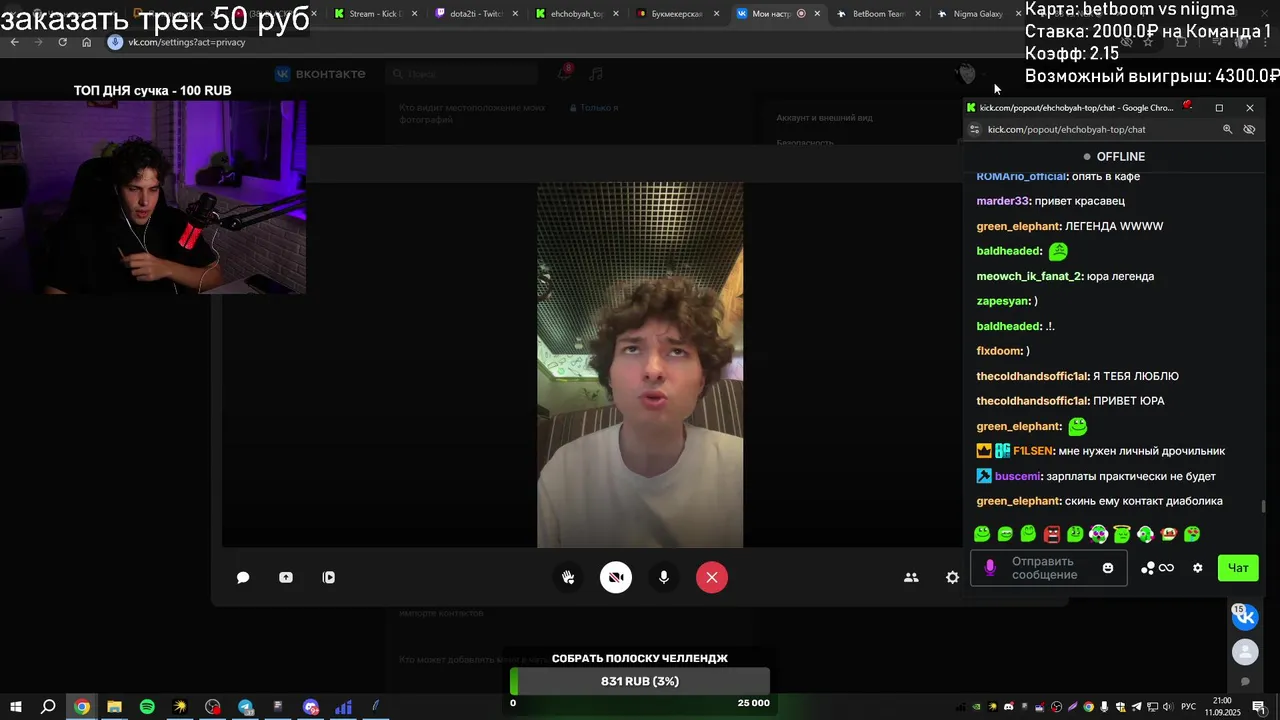Viewport: 1280px width, 720px height.
Task: Open Kick chat settings gear
Action: (1198, 568)
